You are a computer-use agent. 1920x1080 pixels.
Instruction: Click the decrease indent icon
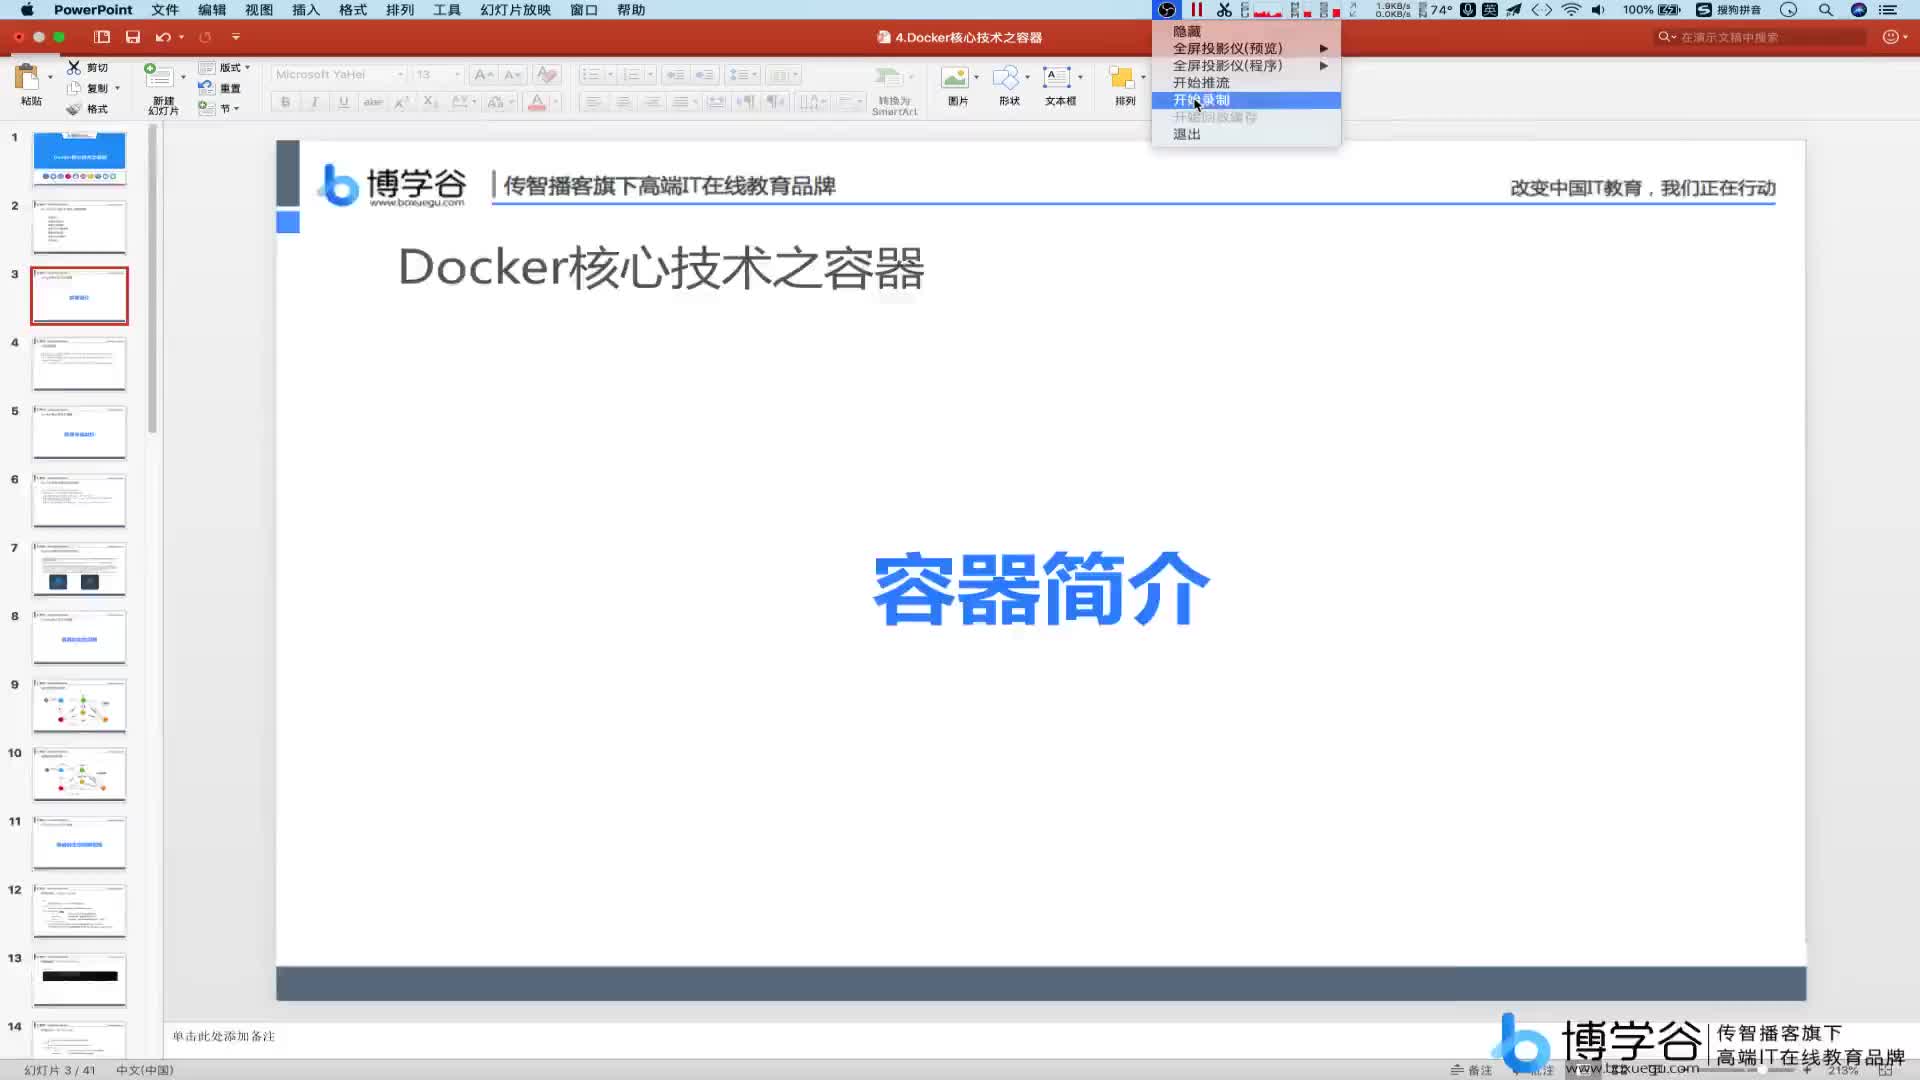click(x=676, y=75)
